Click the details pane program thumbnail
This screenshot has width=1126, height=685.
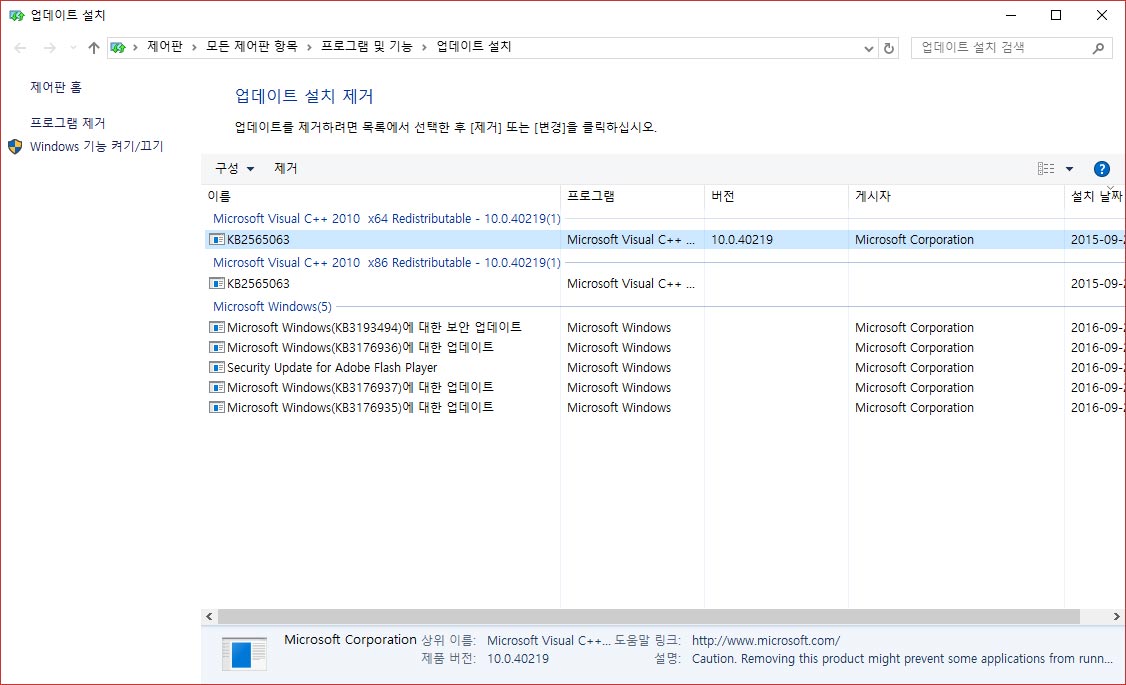(x=244, y=653)
